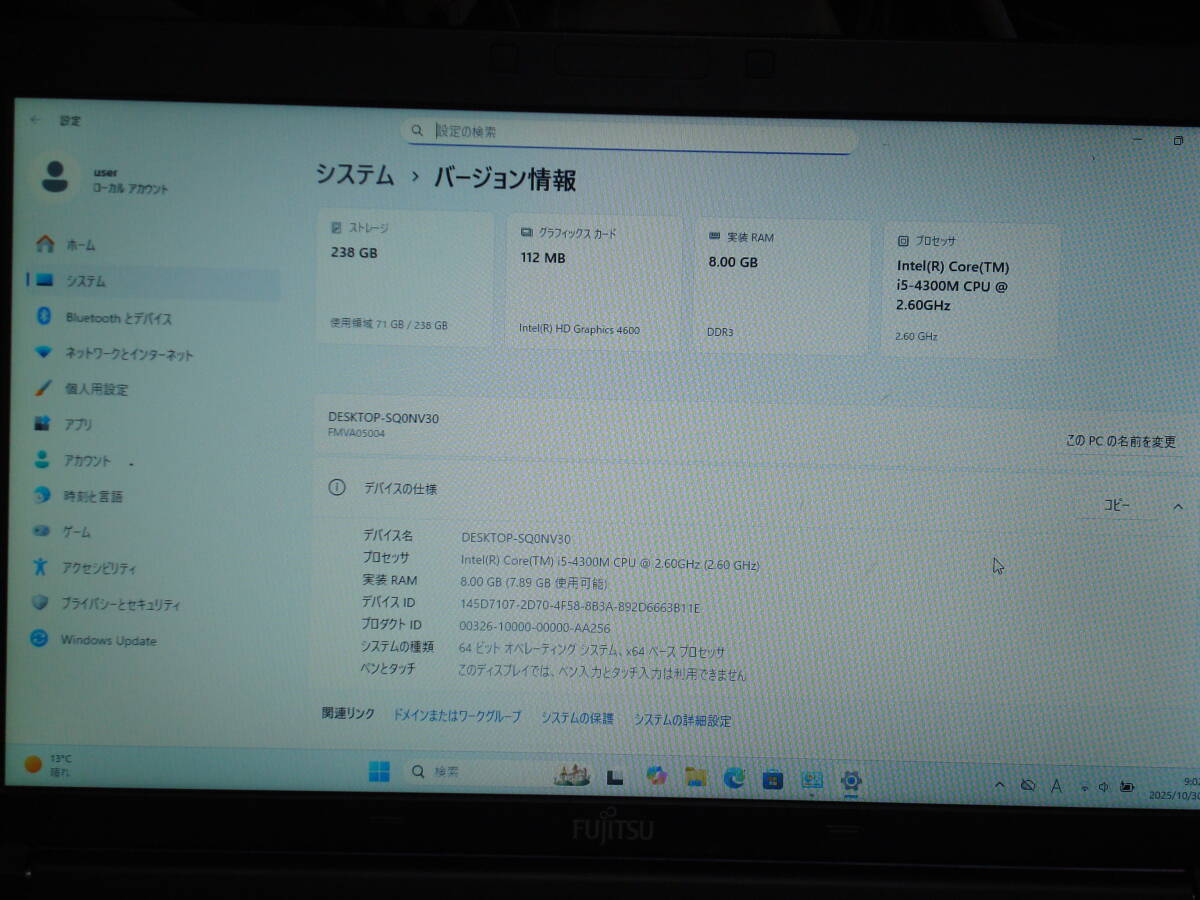
Task: Open Microsoft Edge from the taskbar
Action: (x=735, y=778)
